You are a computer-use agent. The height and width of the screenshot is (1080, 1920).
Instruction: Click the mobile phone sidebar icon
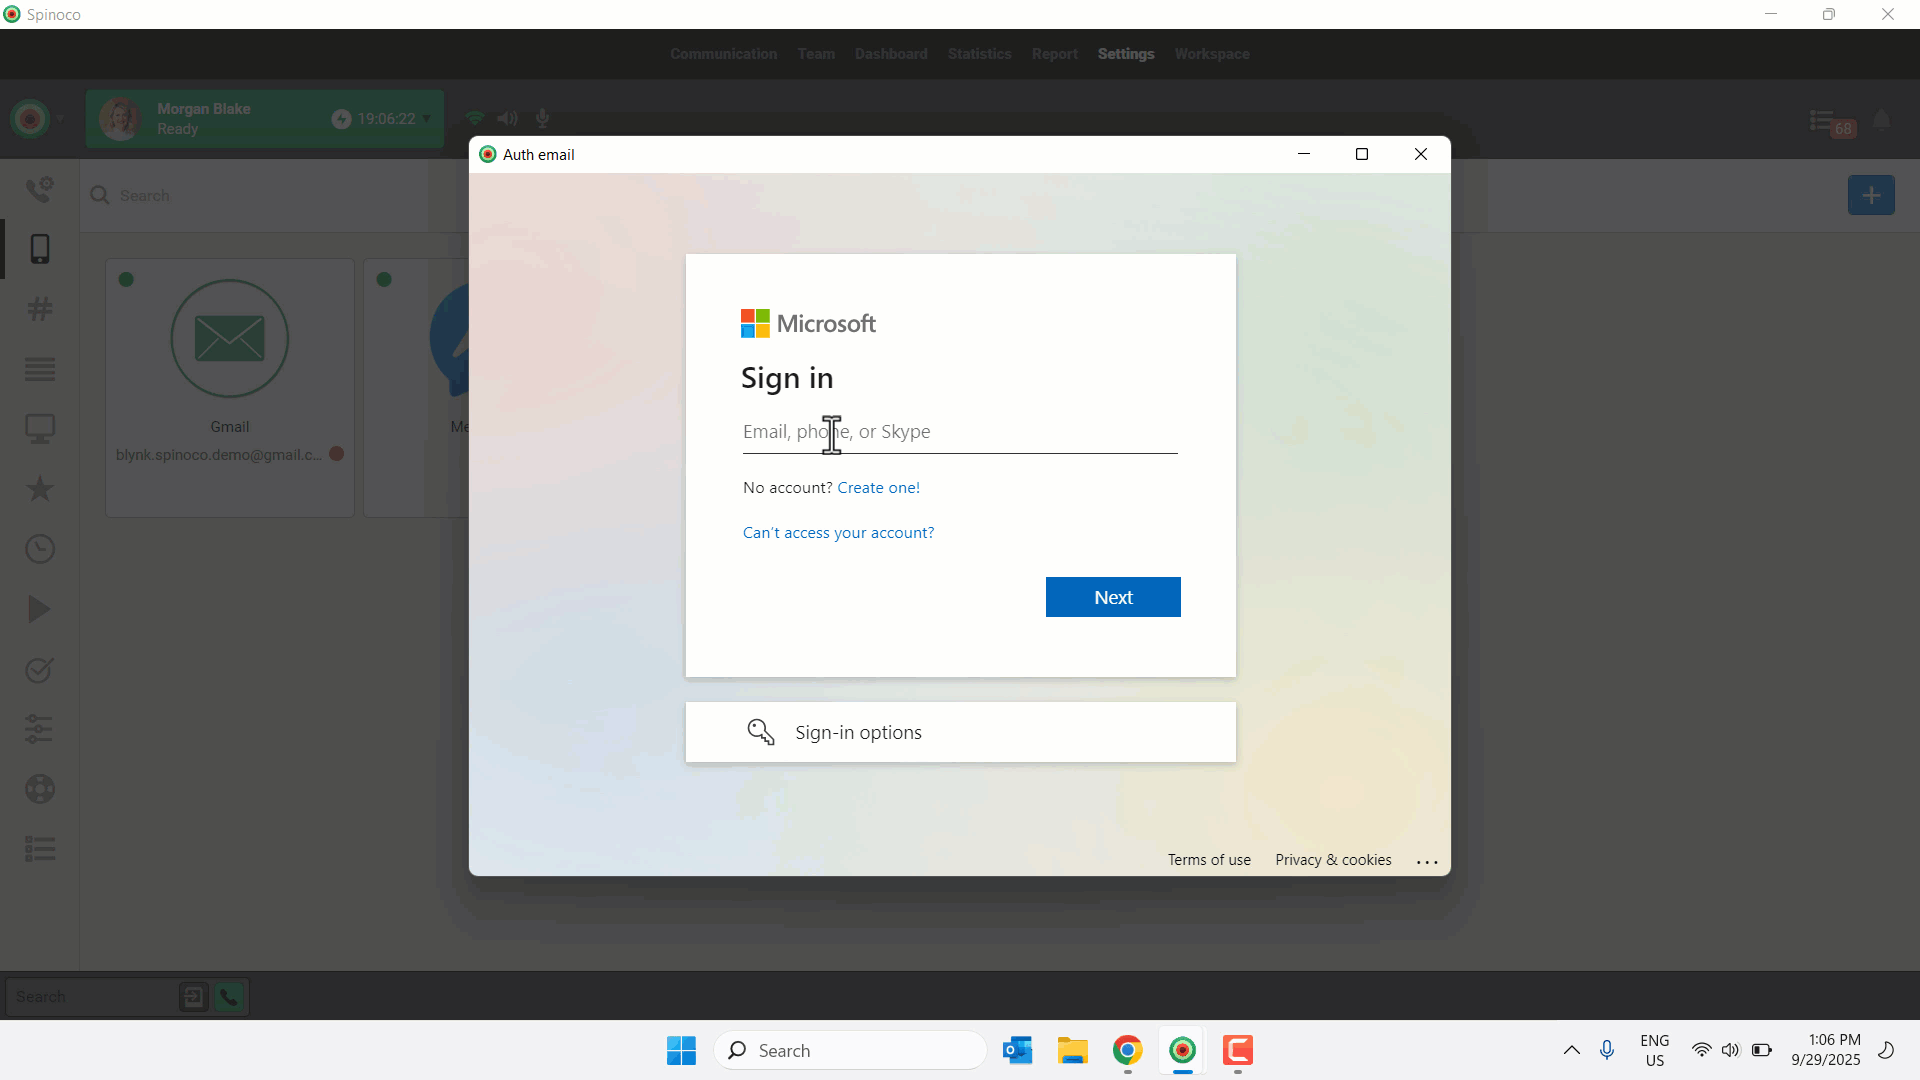point(40,249)
